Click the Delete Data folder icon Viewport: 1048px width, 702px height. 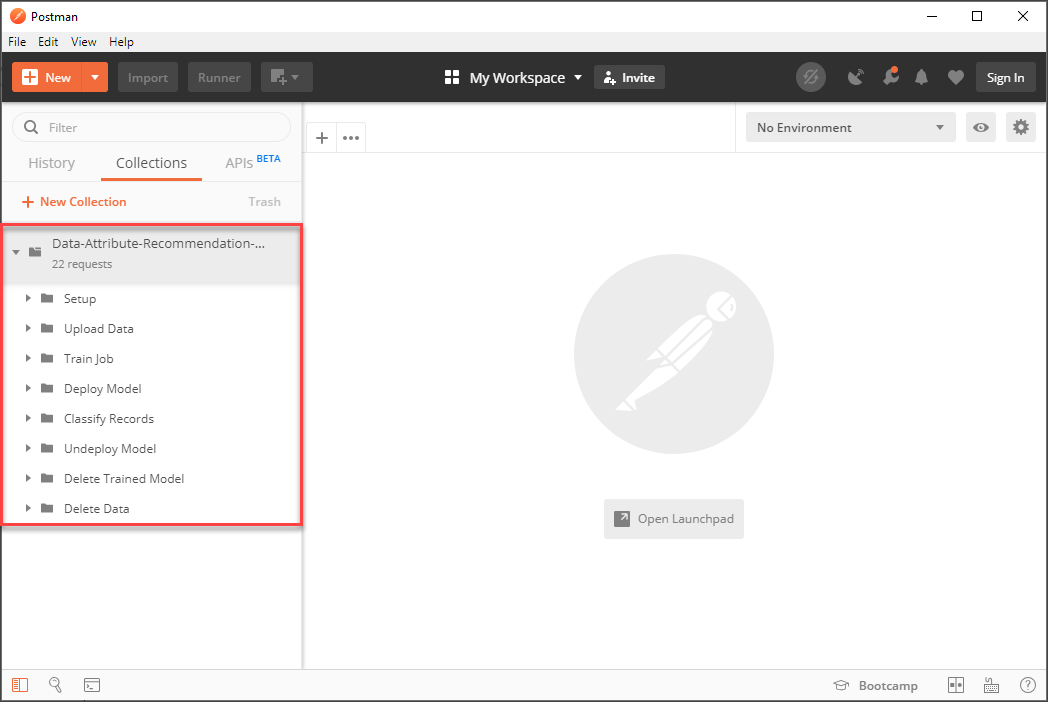[x=47, y=509]
